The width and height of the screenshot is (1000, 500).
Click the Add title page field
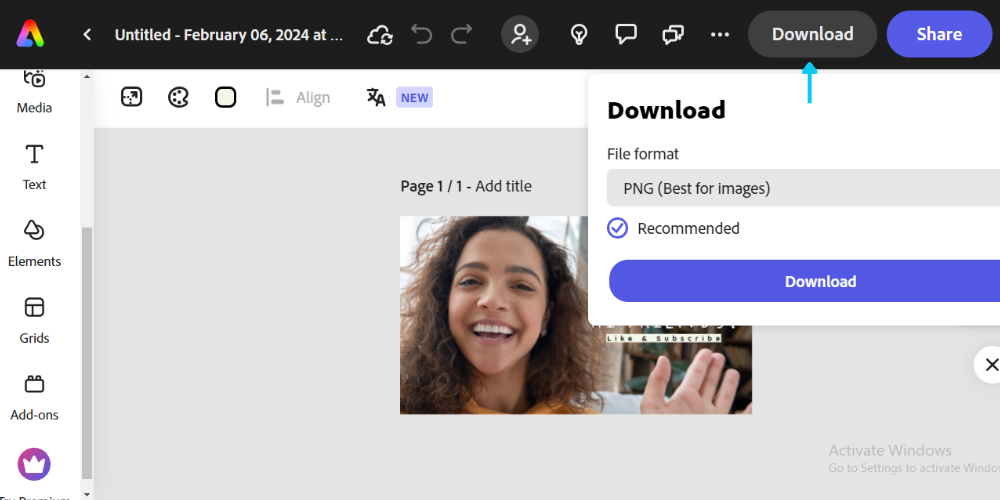[x=503, y=186]
